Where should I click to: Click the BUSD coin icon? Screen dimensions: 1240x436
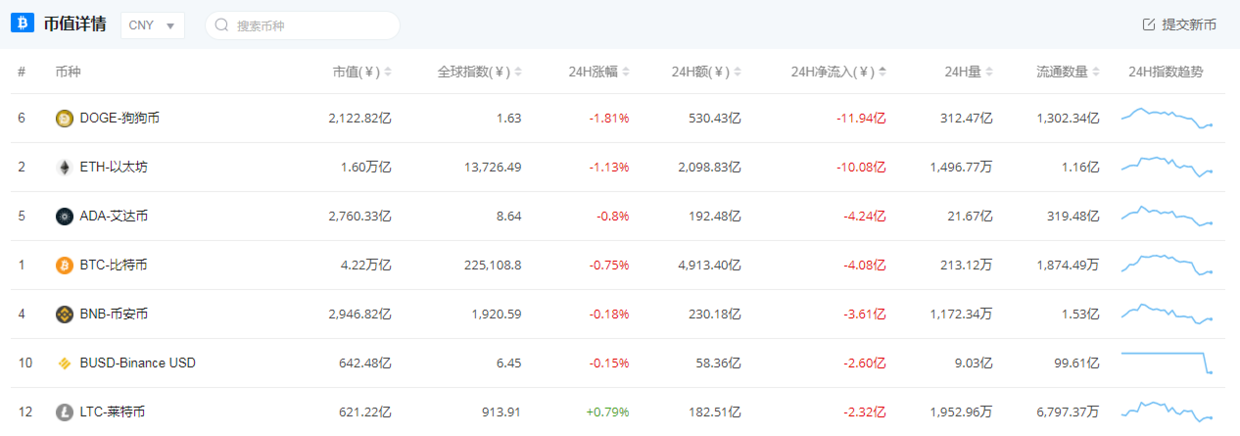(x=64, y=363)
